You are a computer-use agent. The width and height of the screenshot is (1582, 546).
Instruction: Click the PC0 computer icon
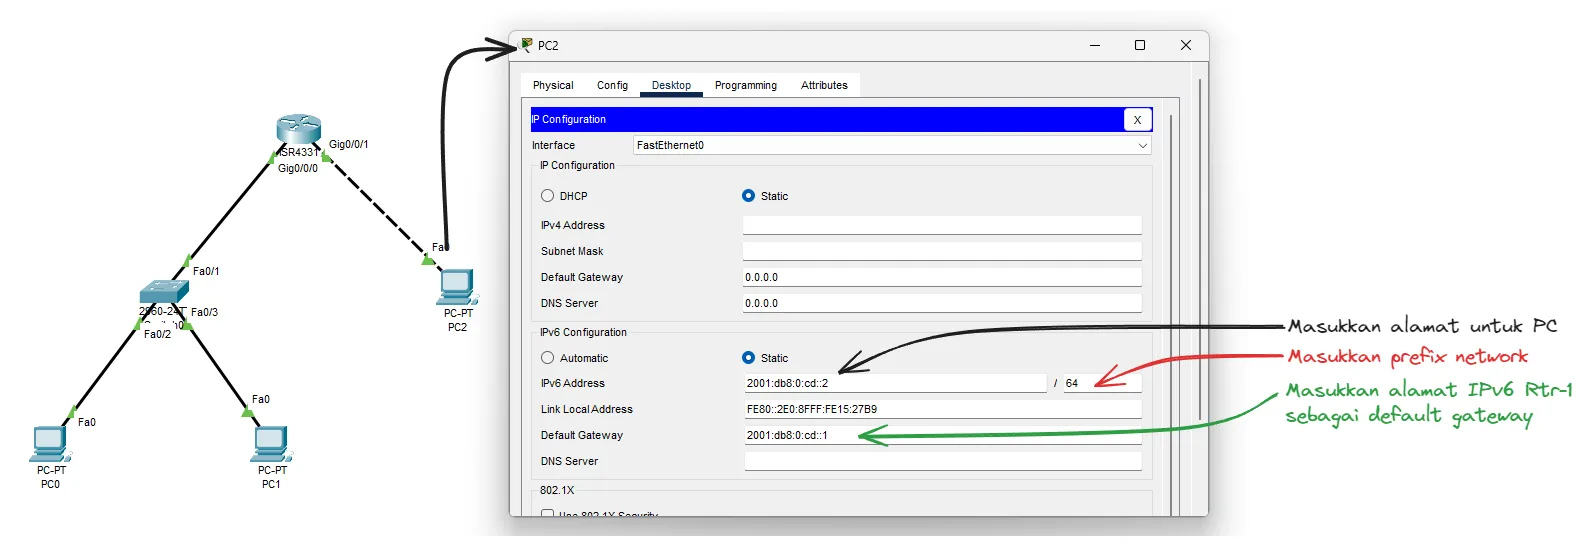(49, 443)
